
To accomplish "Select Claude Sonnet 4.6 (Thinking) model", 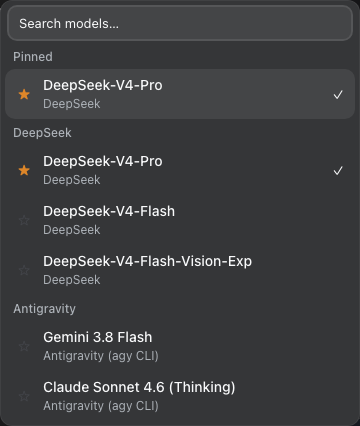I will (x=180, y=396).
